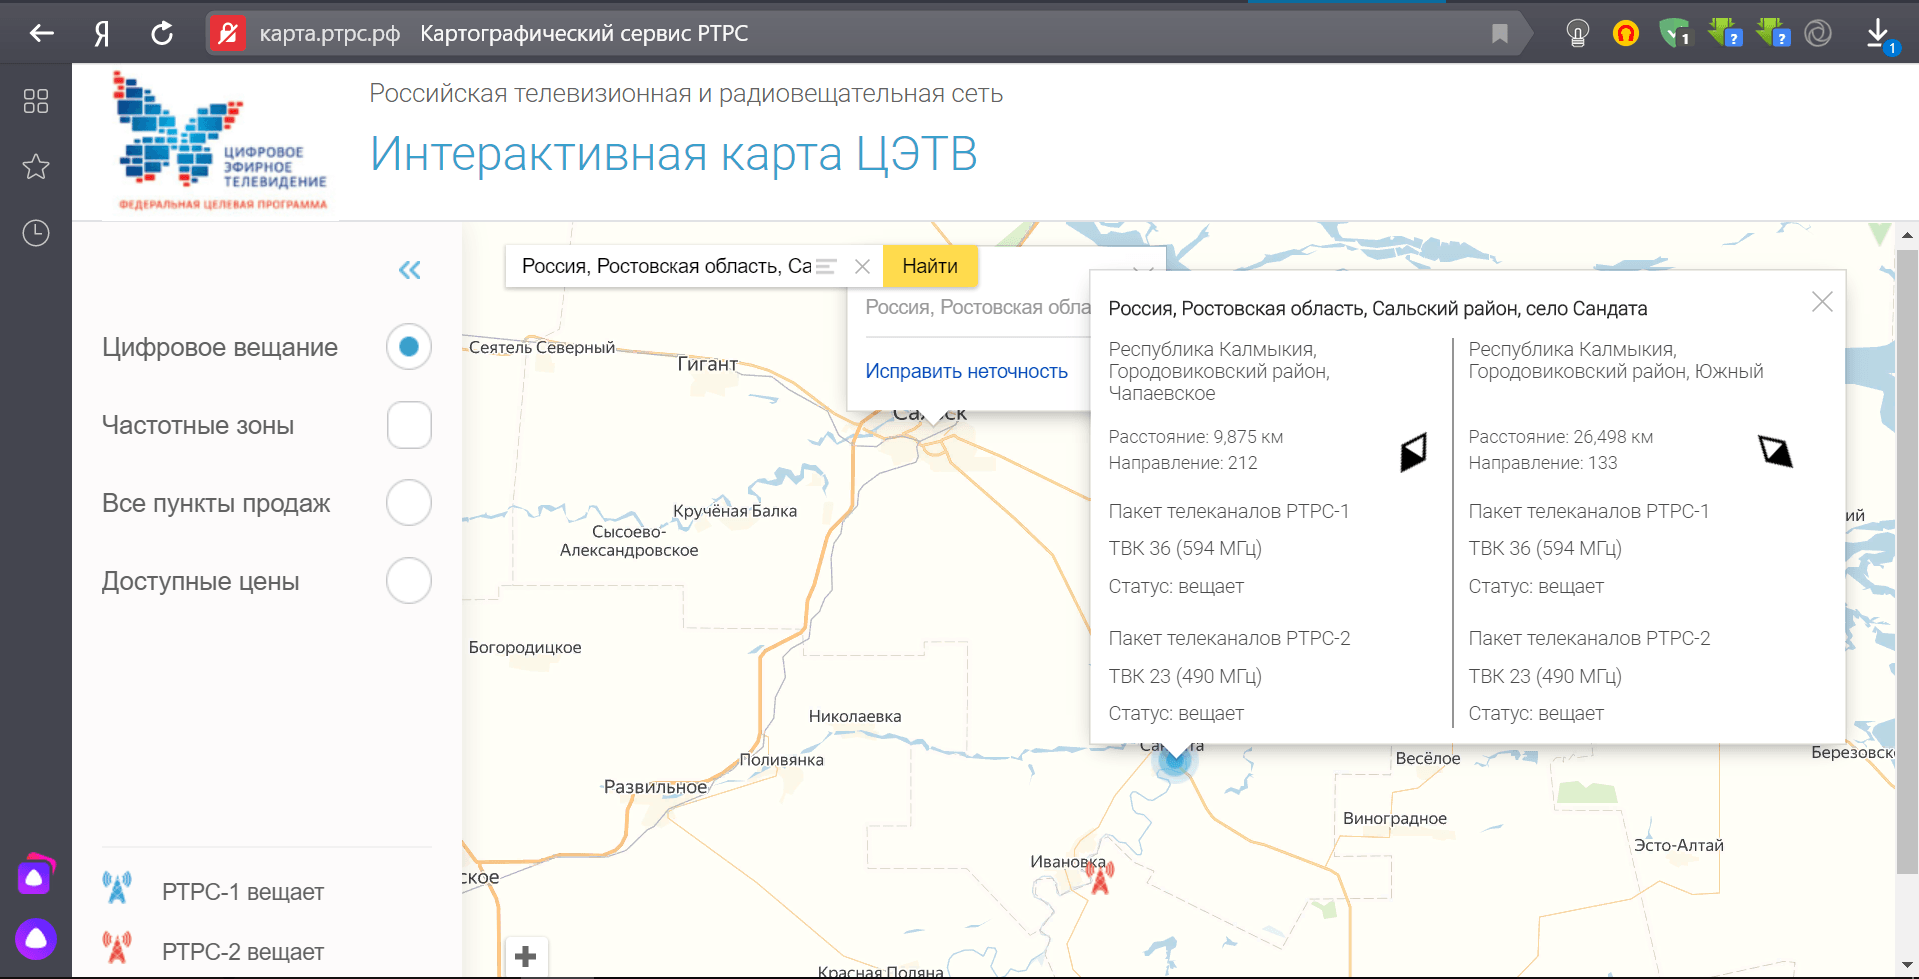Collapse the left panel with double chevron
1919x979 pixels.
point(409,270)
